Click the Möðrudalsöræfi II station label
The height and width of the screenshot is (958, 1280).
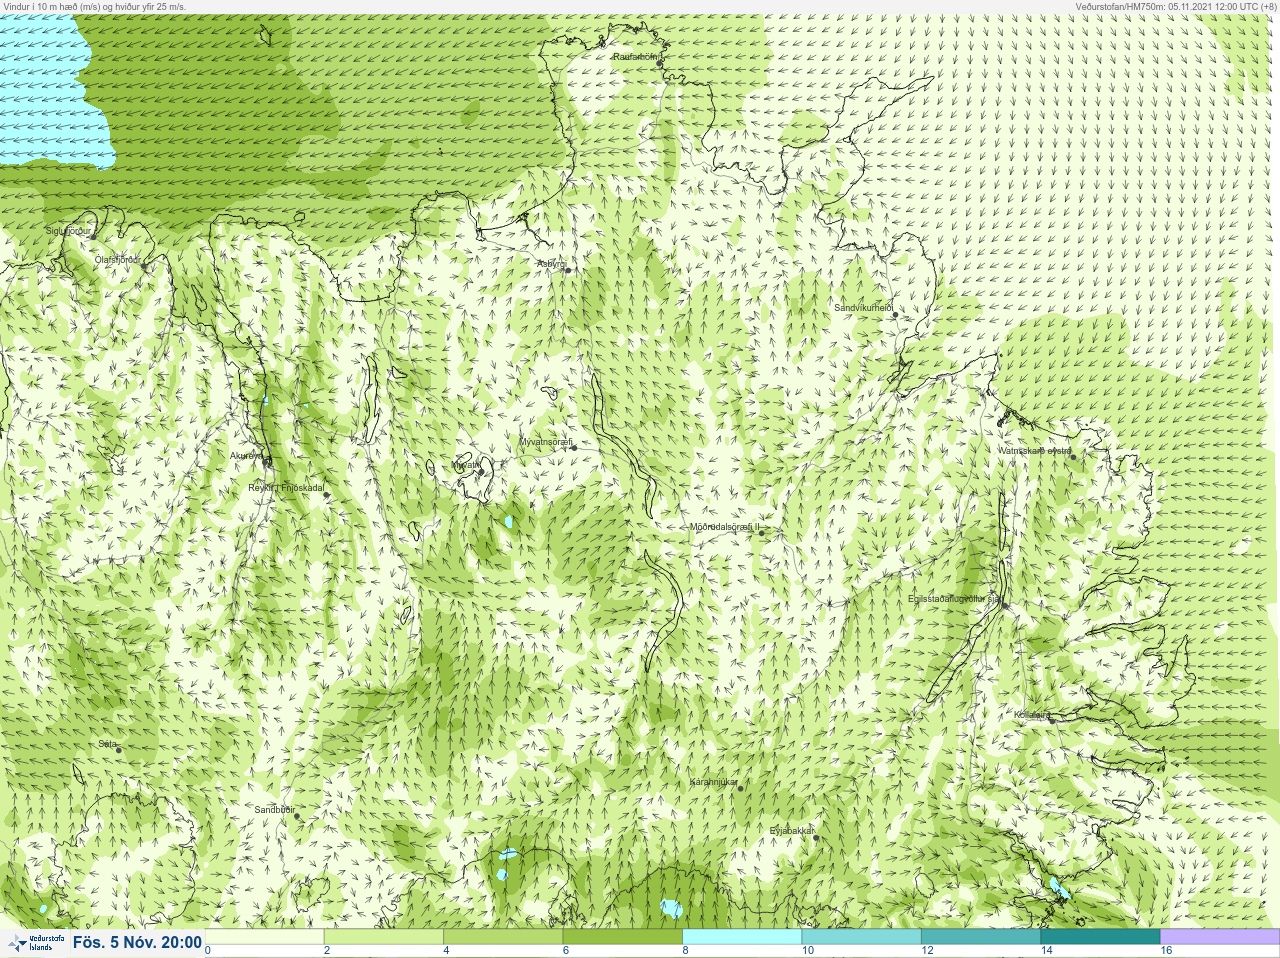(x=725, y=526)
